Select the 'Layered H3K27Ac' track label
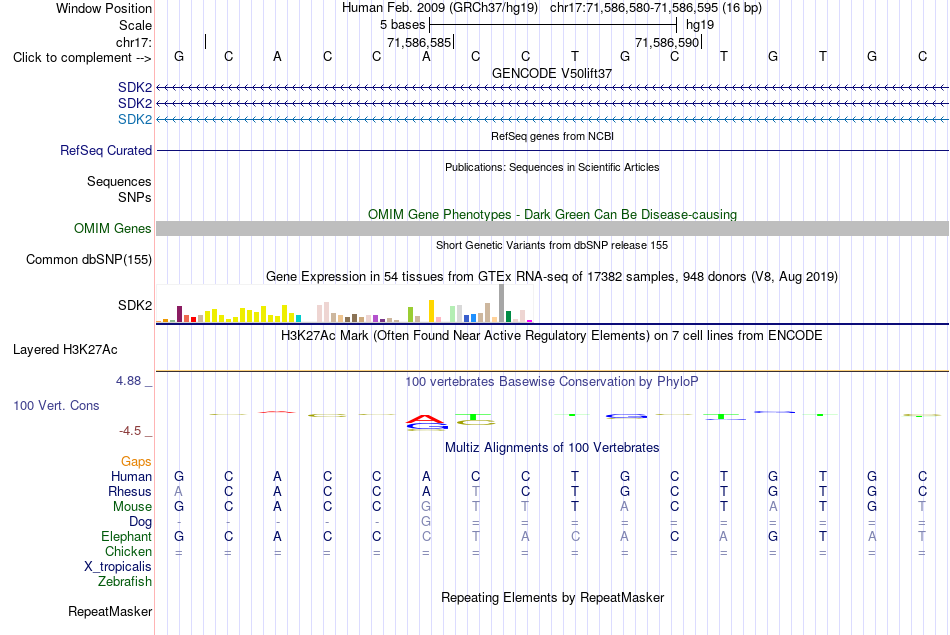The image size is (950, 635). click(x=65, y=350)
